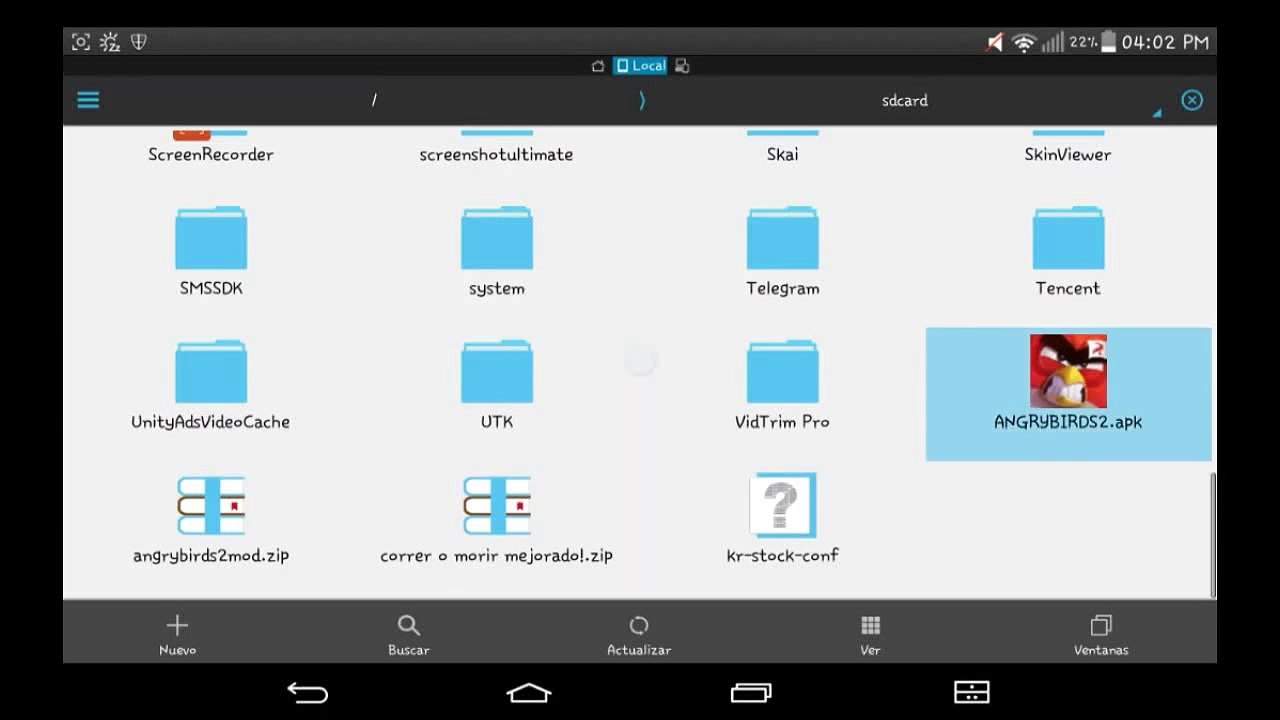Image resolution: width=1280 pixels, height=720 pixels.
Task: Click the ANGRYBIRDS2.apk file name
Action: tap(1068, 422)
